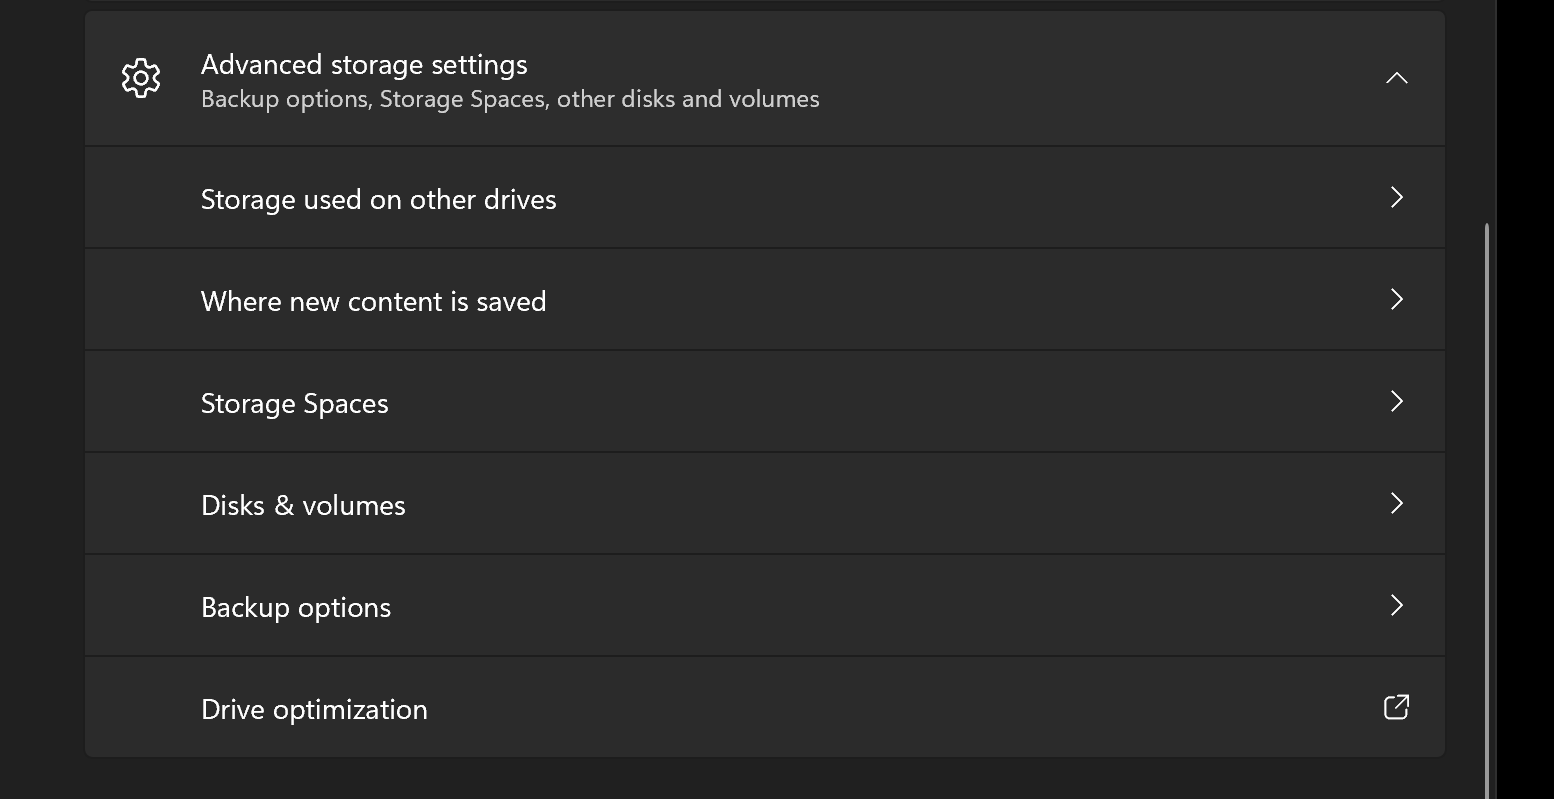Click the arrow next to Storage used on other drives

tap(1397, 198)
